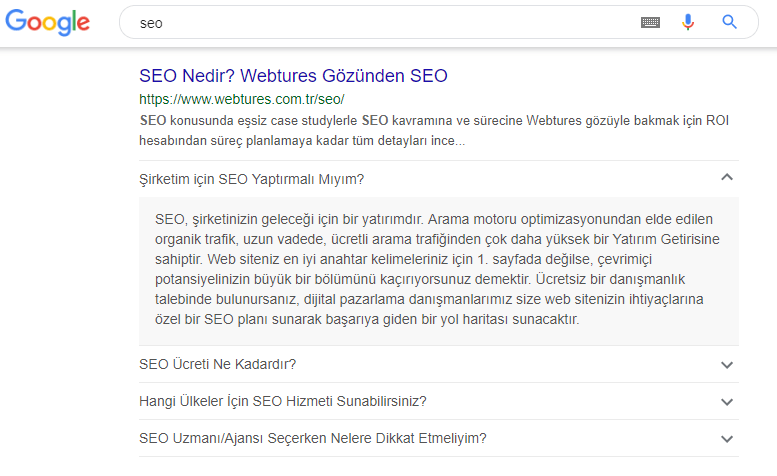The image size is (777, 476).
Task: Open the on-screen keyboard icon
Action: [650, 22]
